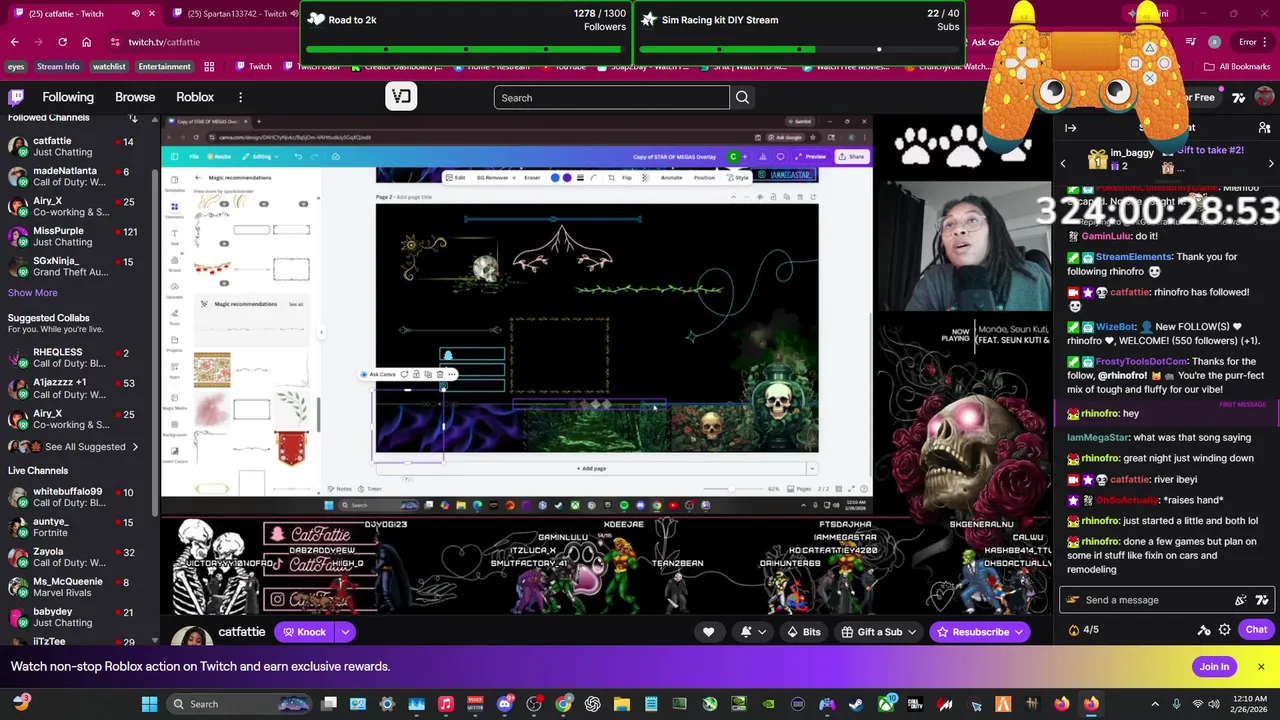Click the Join In promo button
This screenshot has height=720, width=1280.
(x=1214, y=667)
